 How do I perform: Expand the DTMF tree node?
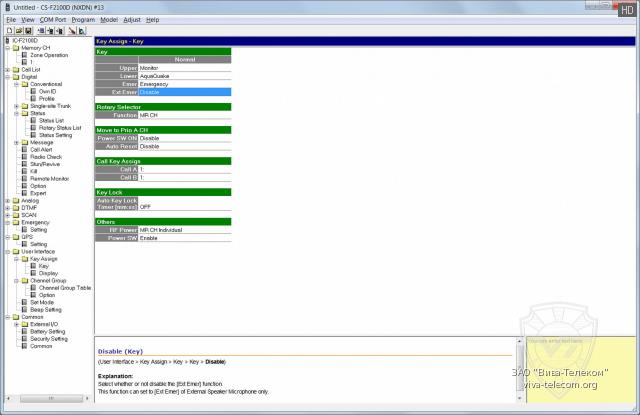click(x=7, y=208)
